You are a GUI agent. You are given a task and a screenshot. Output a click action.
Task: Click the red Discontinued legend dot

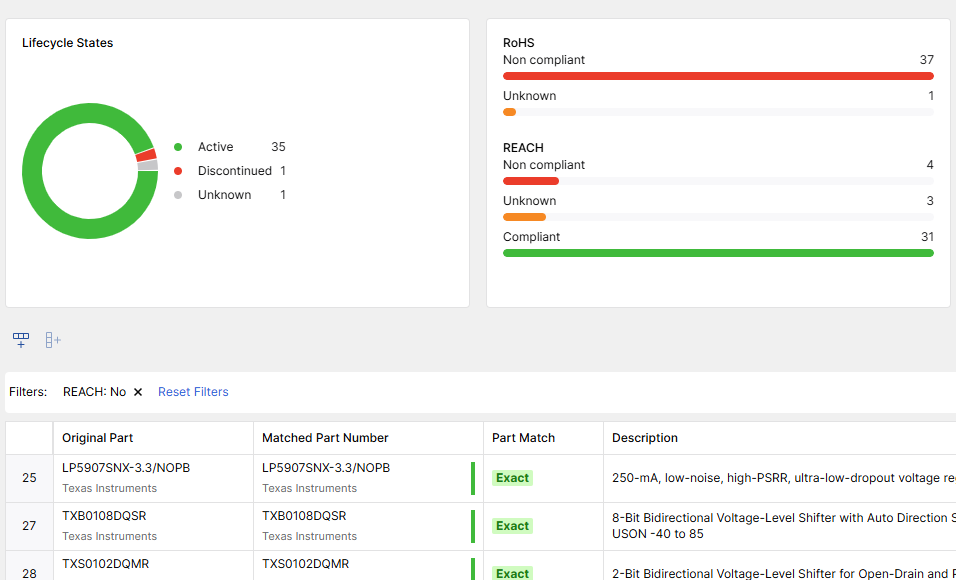coord(178,171)
